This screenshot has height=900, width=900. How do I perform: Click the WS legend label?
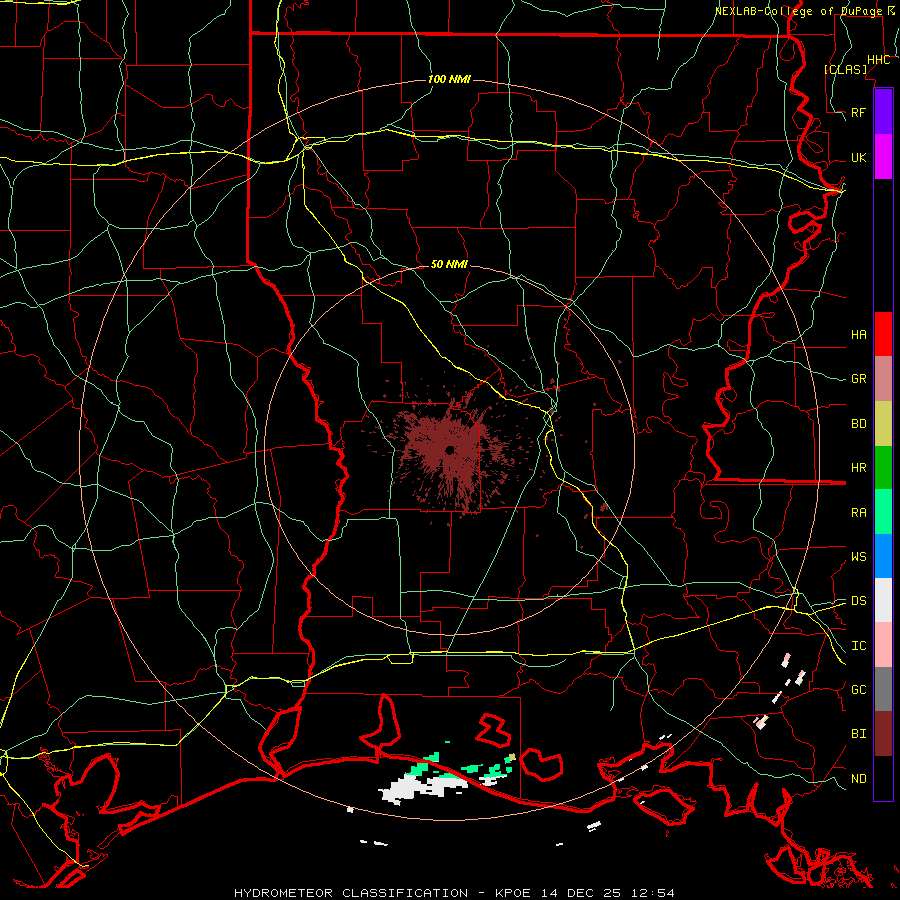(x=858, y=556)
